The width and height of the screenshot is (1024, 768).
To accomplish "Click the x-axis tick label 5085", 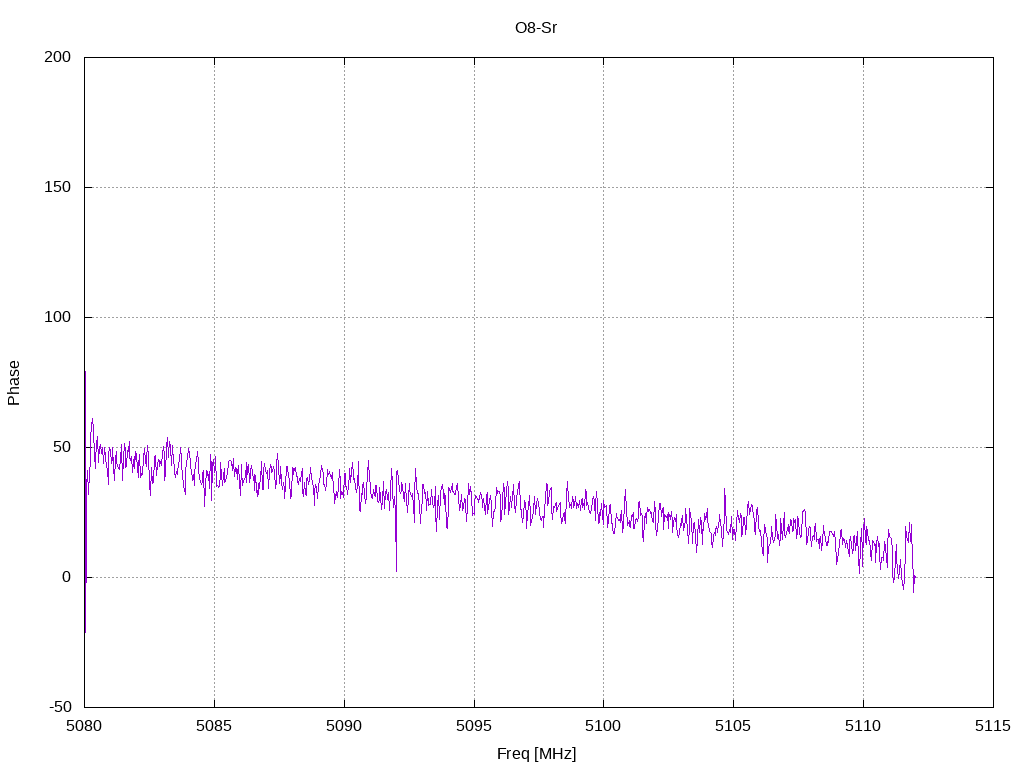I will click(214, 726).
